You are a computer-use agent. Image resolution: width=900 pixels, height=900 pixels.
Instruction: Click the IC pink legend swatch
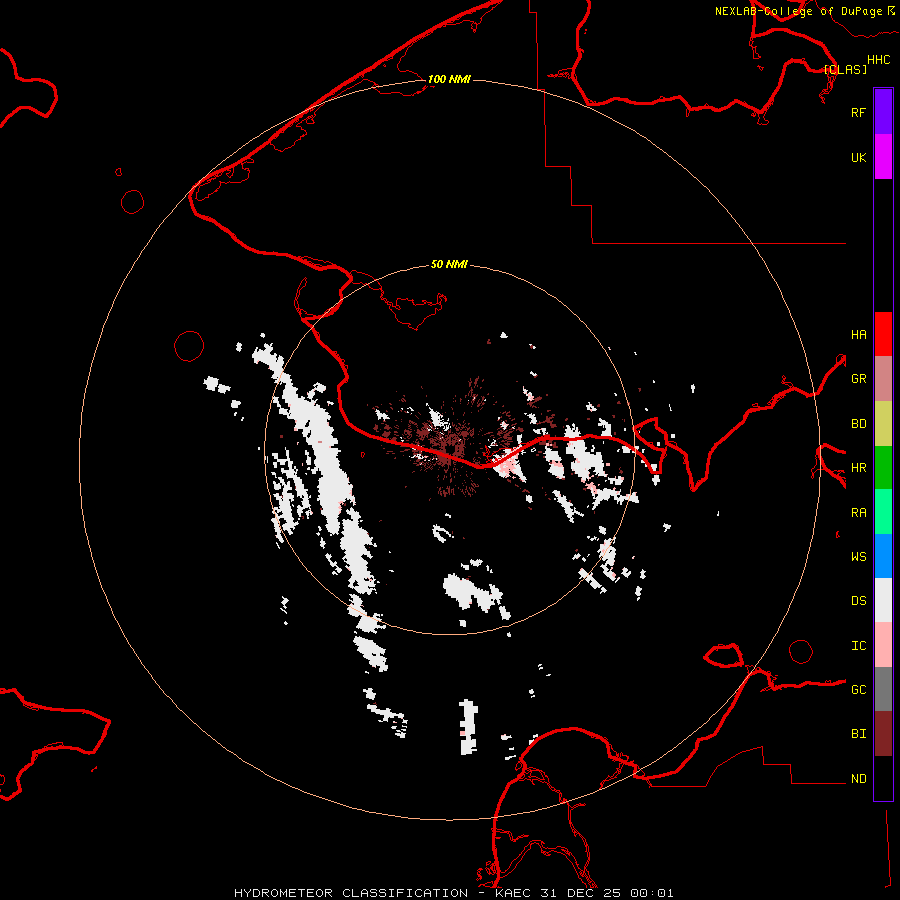tap(883, 645)
